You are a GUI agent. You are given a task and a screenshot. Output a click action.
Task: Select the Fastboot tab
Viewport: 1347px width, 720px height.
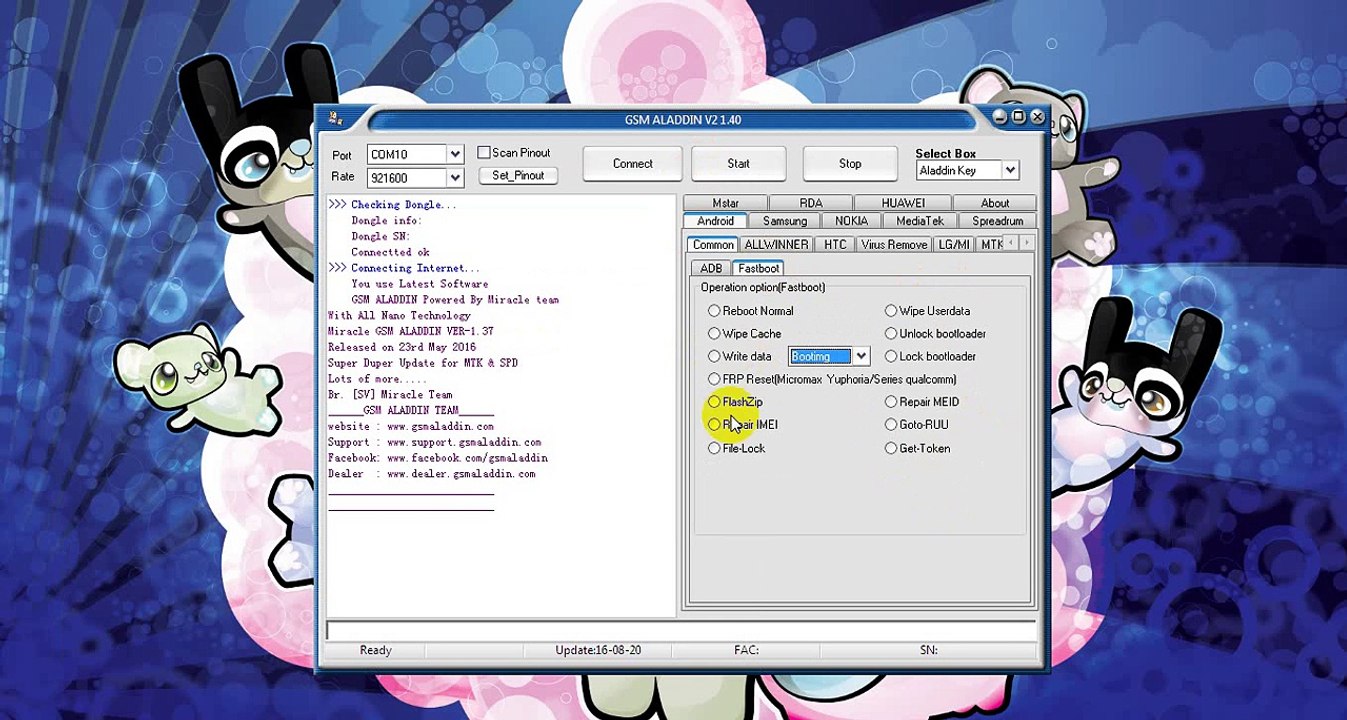pos(759,268)
